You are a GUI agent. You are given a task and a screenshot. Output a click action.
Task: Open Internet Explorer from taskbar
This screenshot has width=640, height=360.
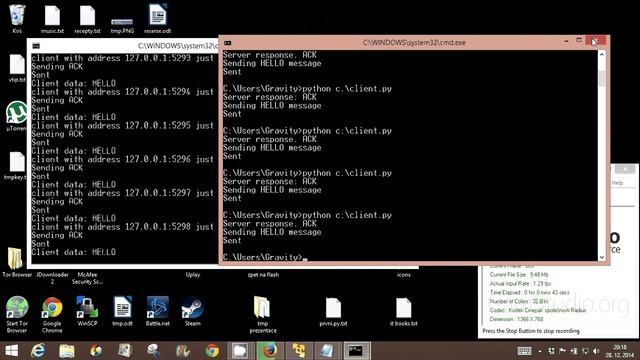tap(38, 351)
